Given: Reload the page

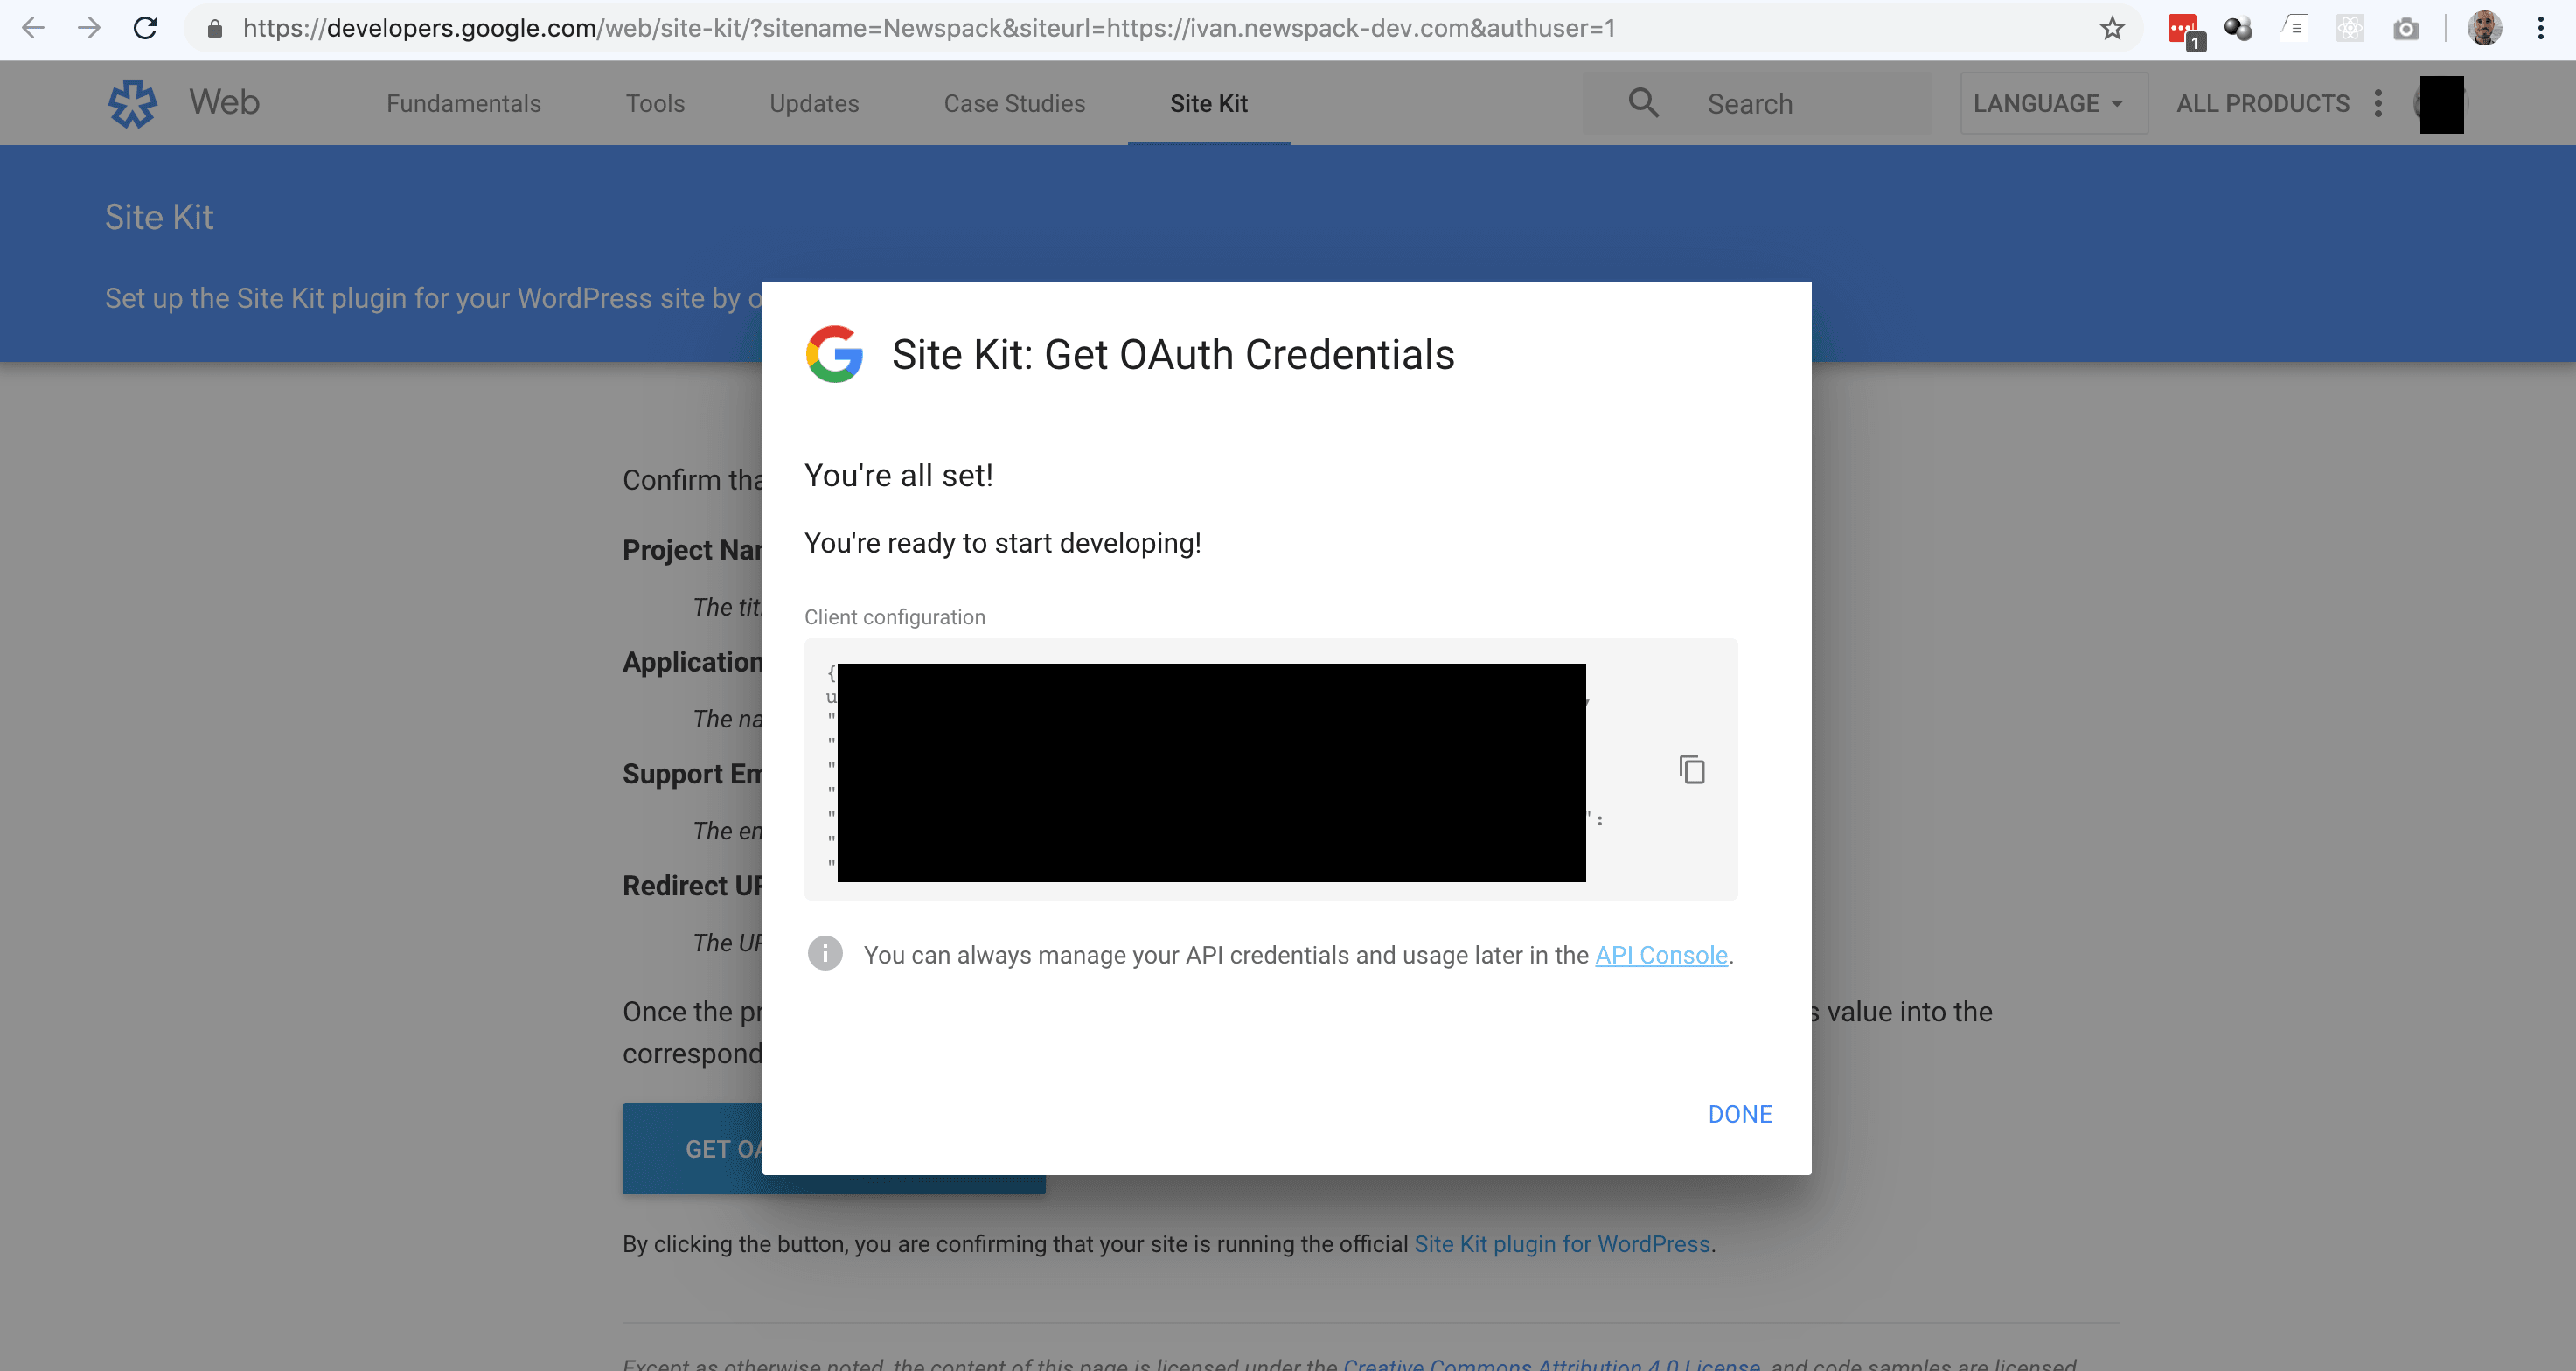Looking at the screenshot, I should (146, 28).
